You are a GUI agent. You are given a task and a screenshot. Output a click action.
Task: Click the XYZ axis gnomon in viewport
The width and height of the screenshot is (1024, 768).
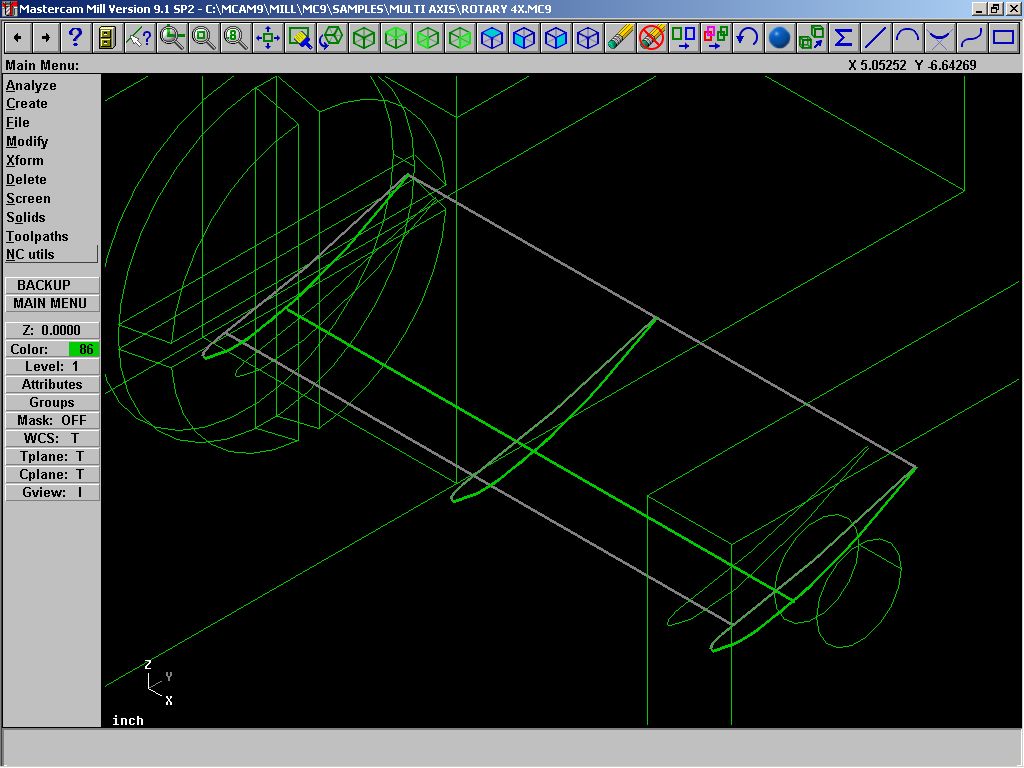click(x=159, y=682)
